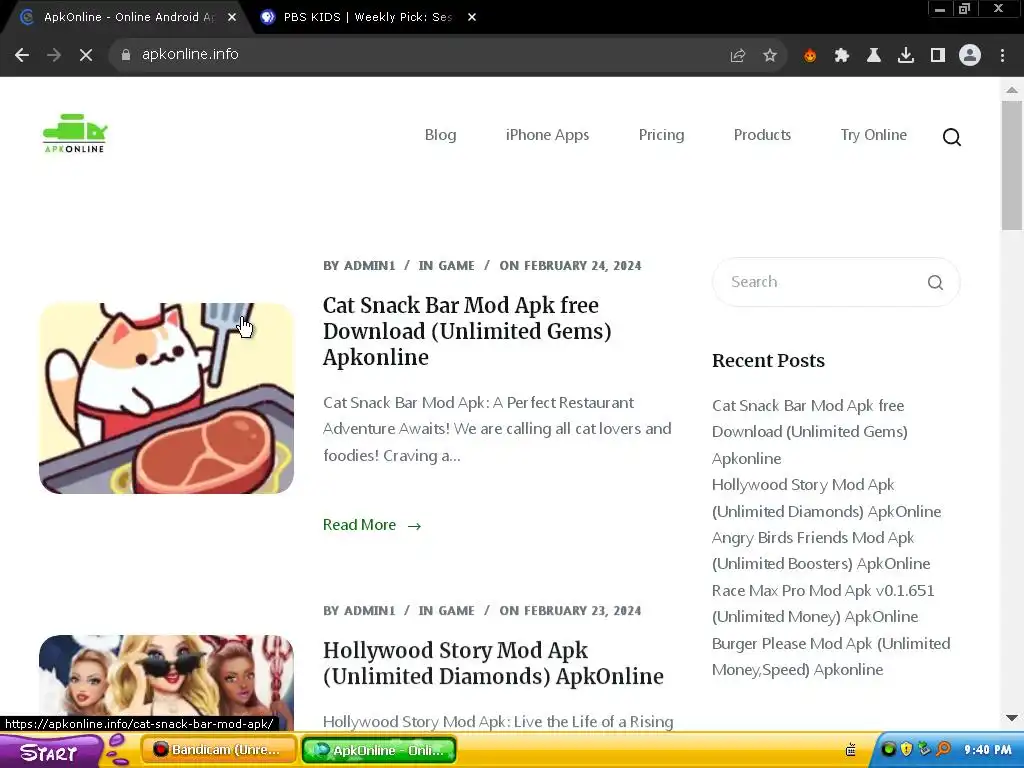The height and width of the screenshot is (768, 1024).
Task: Click the header magnifier search icon
Action: tap(952, 136)
